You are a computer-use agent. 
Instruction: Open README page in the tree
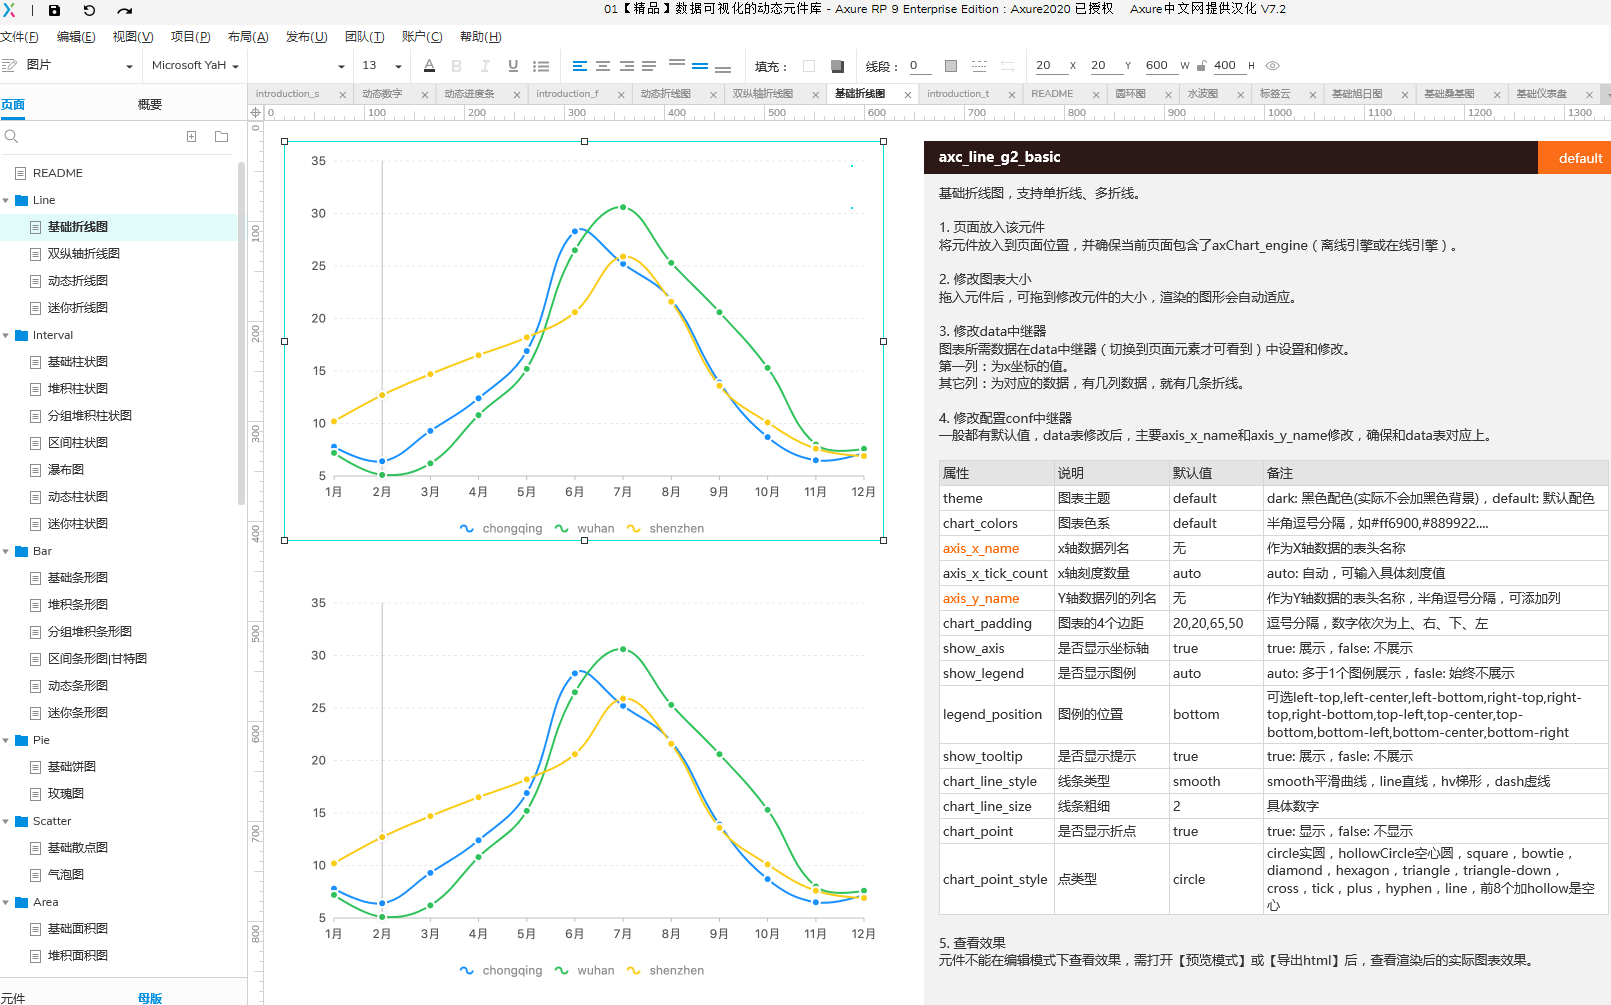click(x=58, y=173)
